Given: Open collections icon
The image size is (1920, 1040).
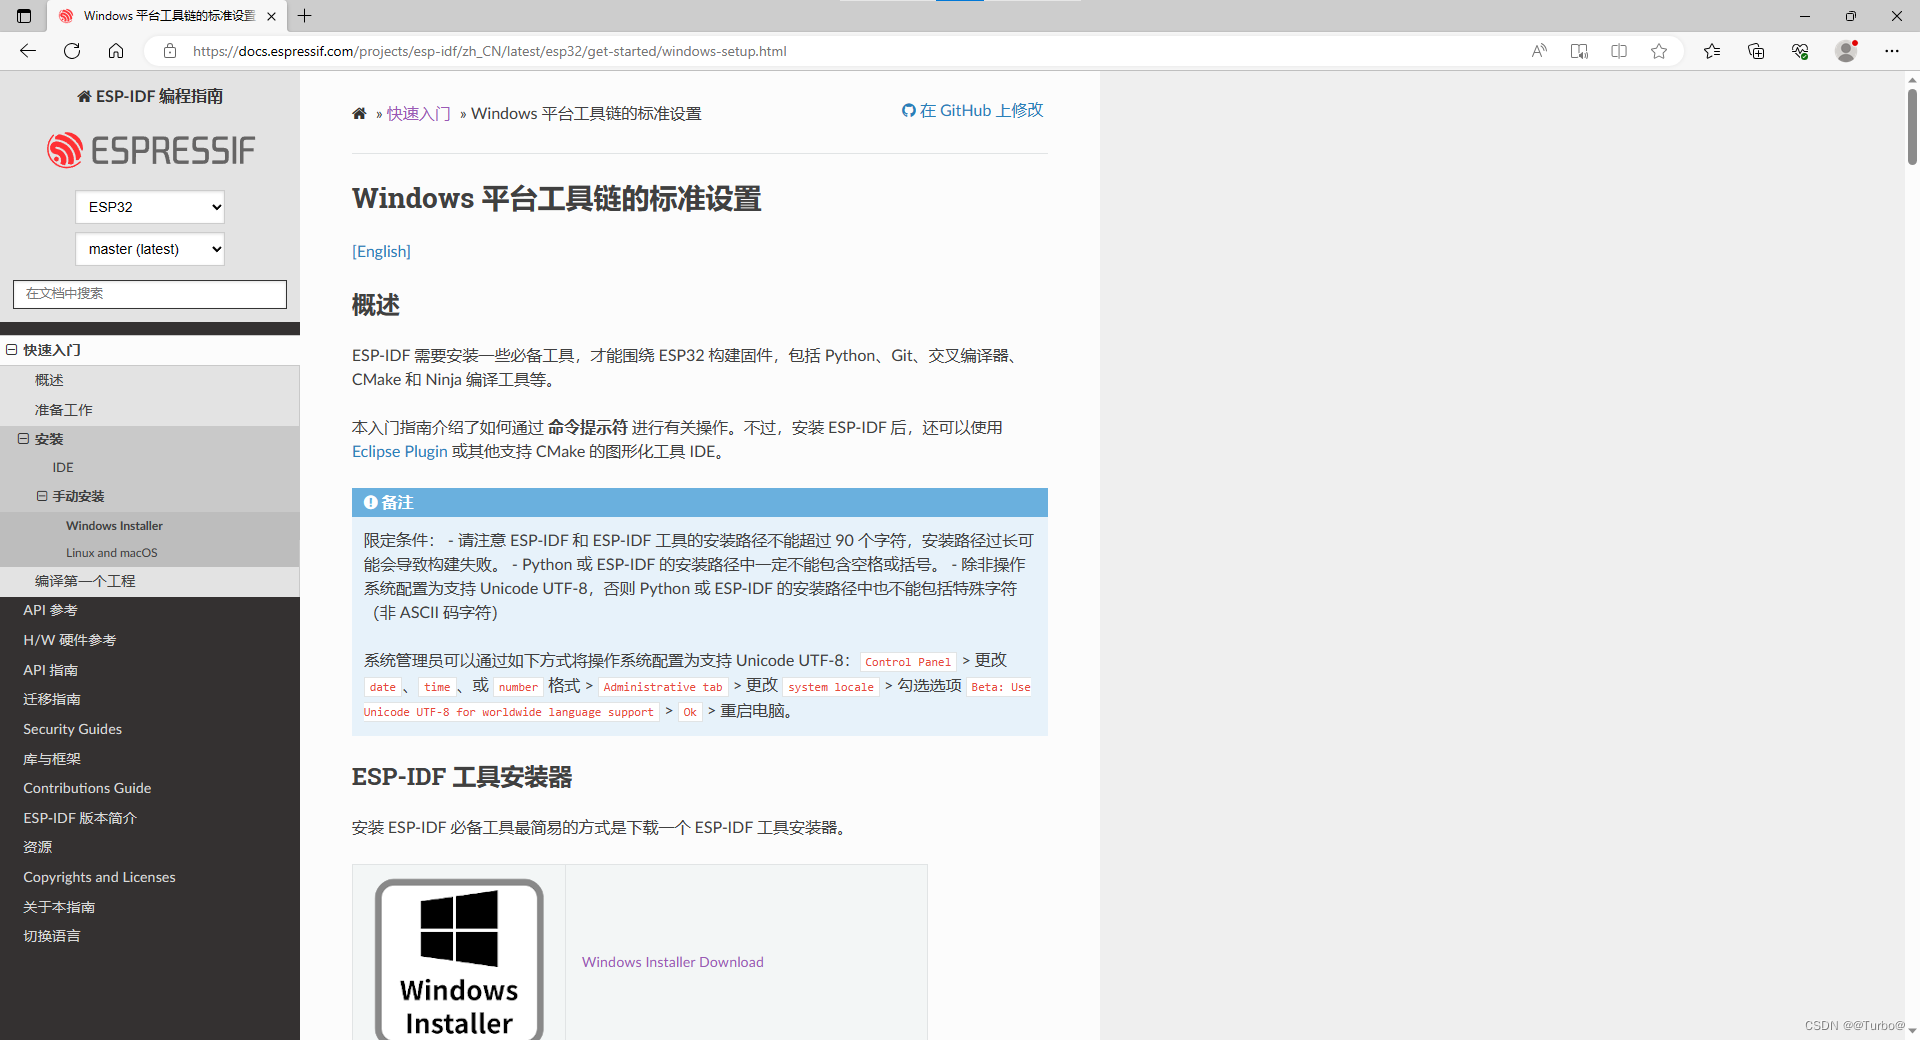Looking at the screenshot, I should 1756,51.
